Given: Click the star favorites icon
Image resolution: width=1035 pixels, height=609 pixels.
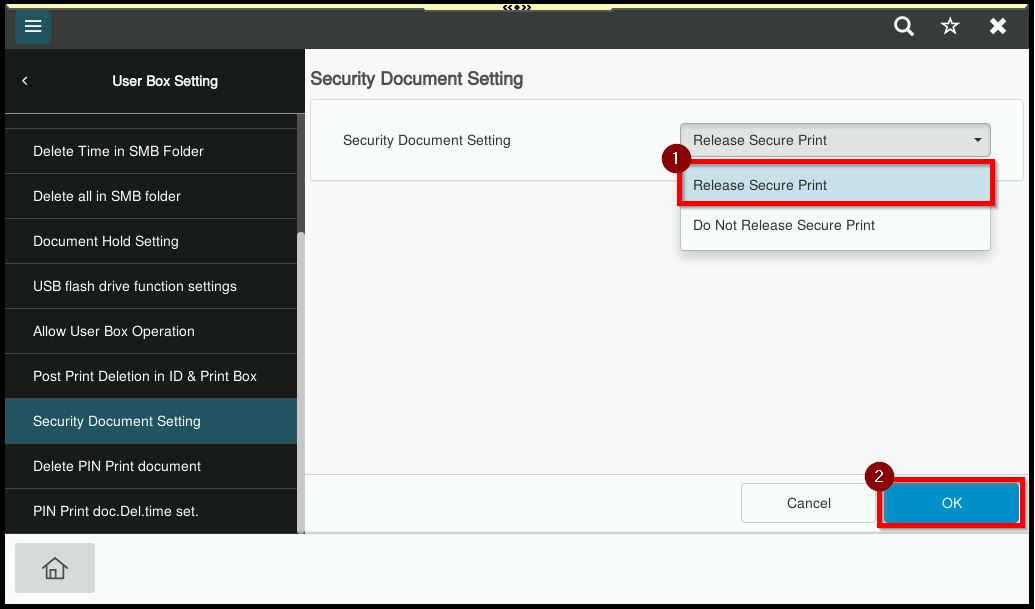Looking at the screenshot, I should coord(950,27).
